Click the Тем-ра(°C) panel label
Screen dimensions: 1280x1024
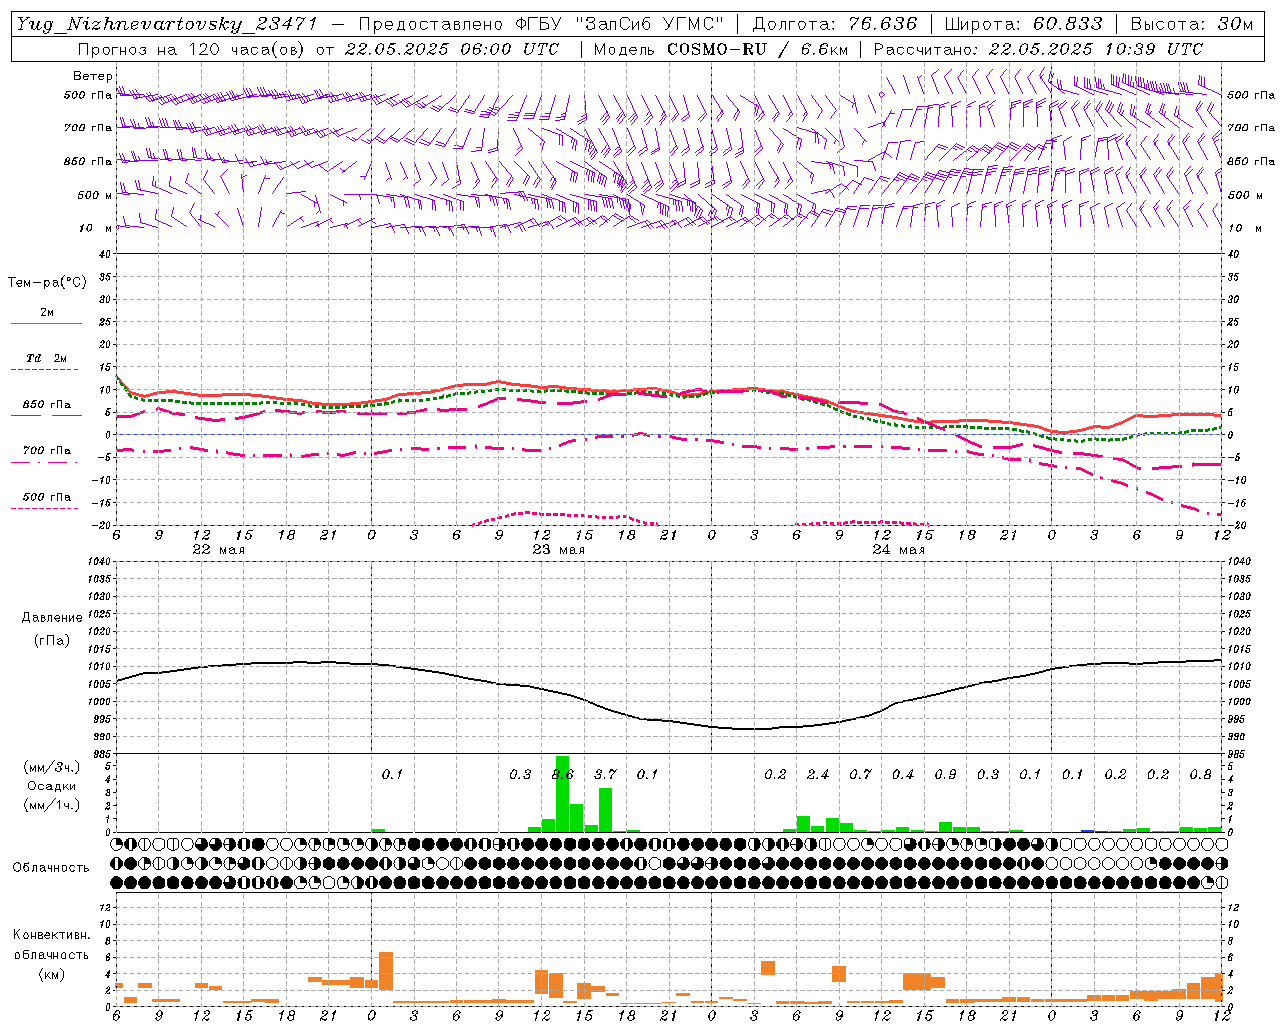point(47,283)
